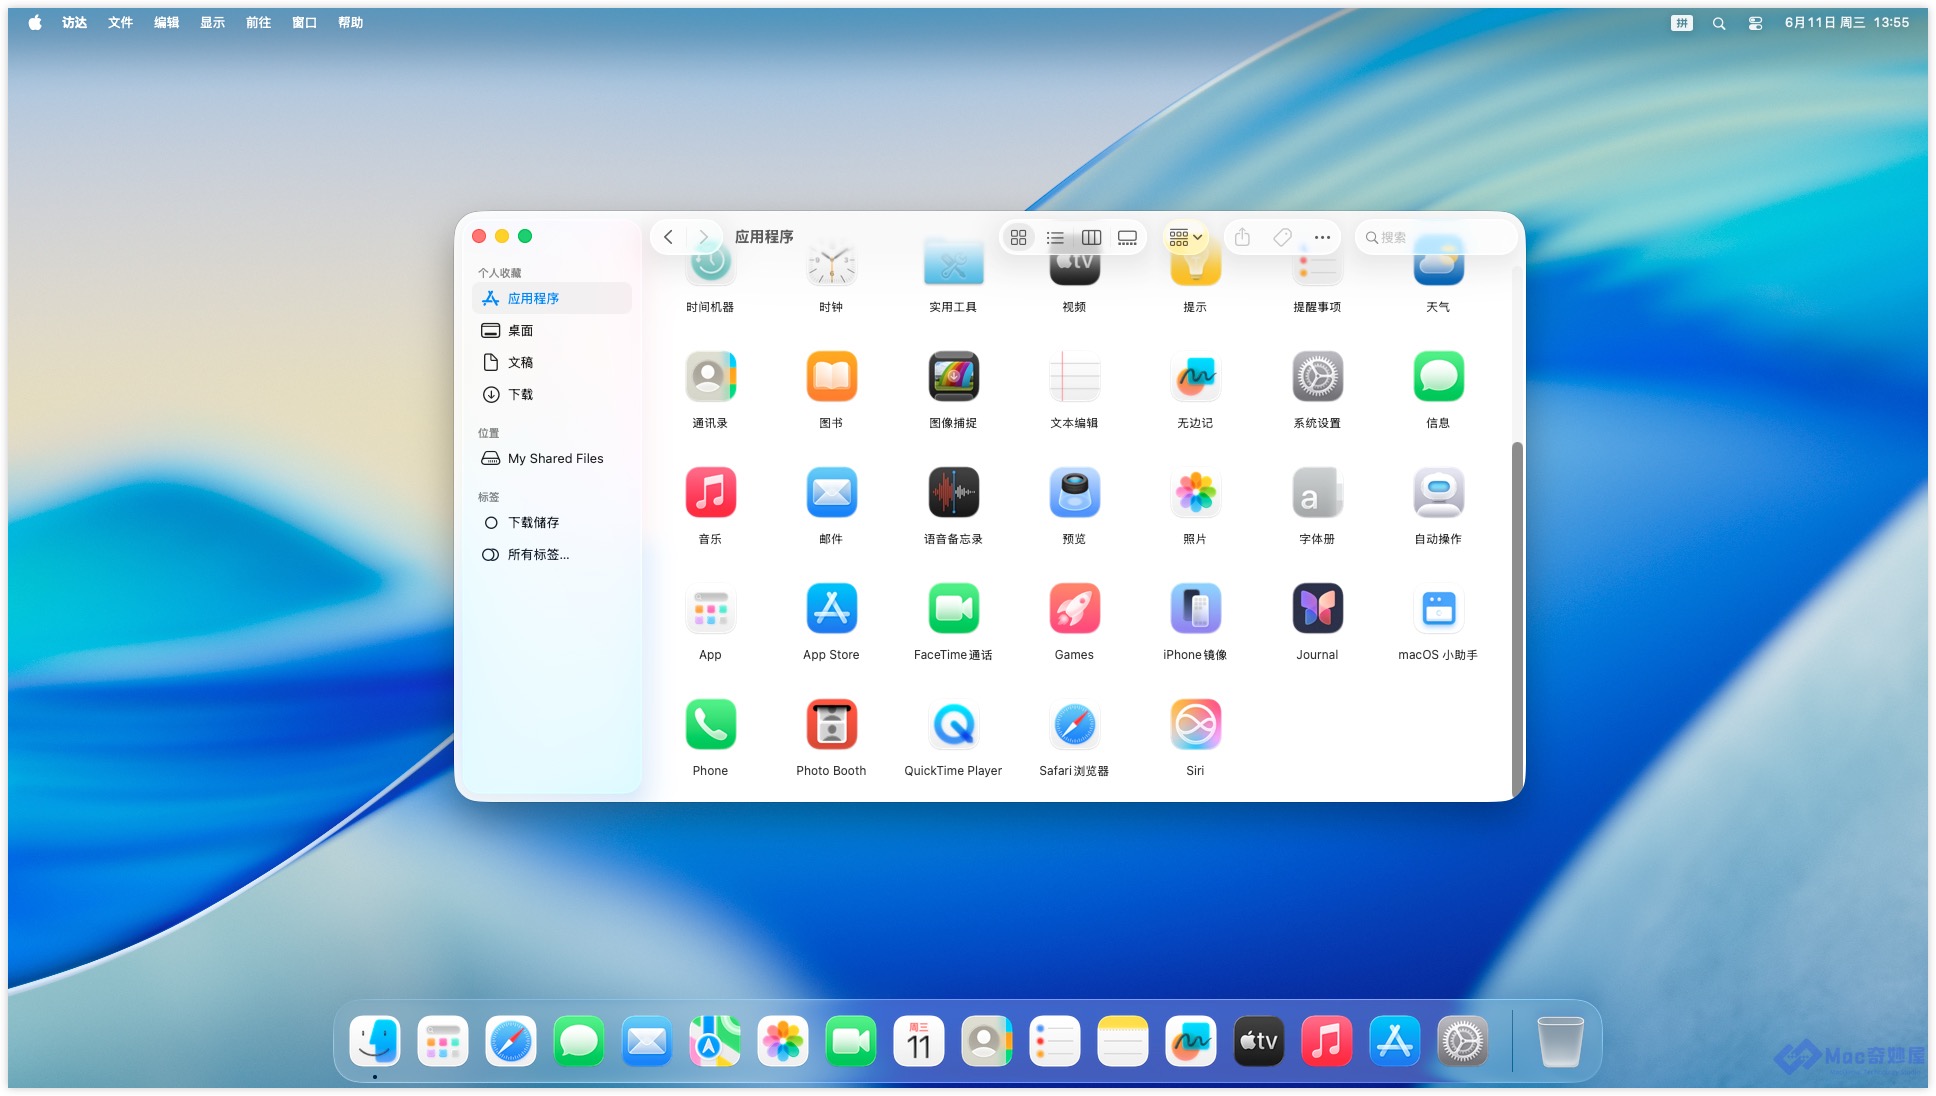Select the Games app icon
Image resolution: width=1936 pixels, height=1096 pixels.
tap(1074, 609)
